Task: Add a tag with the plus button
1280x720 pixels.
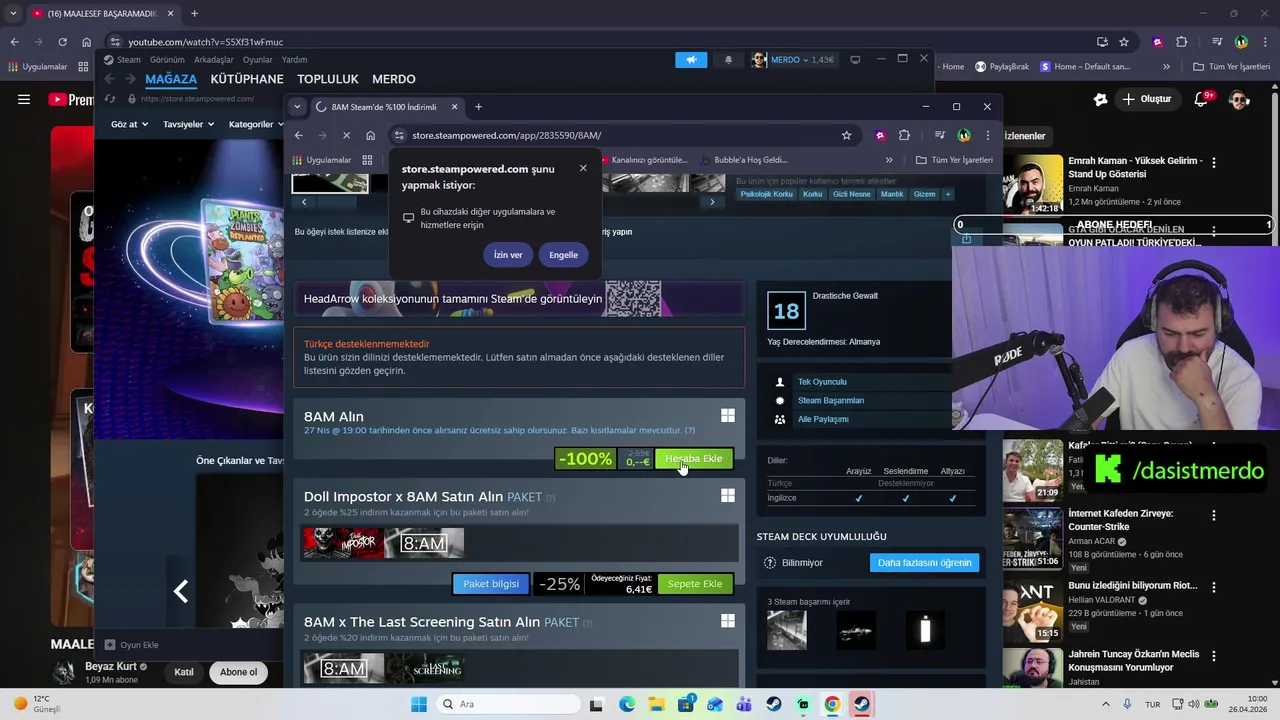Action: tap(948, 194)
